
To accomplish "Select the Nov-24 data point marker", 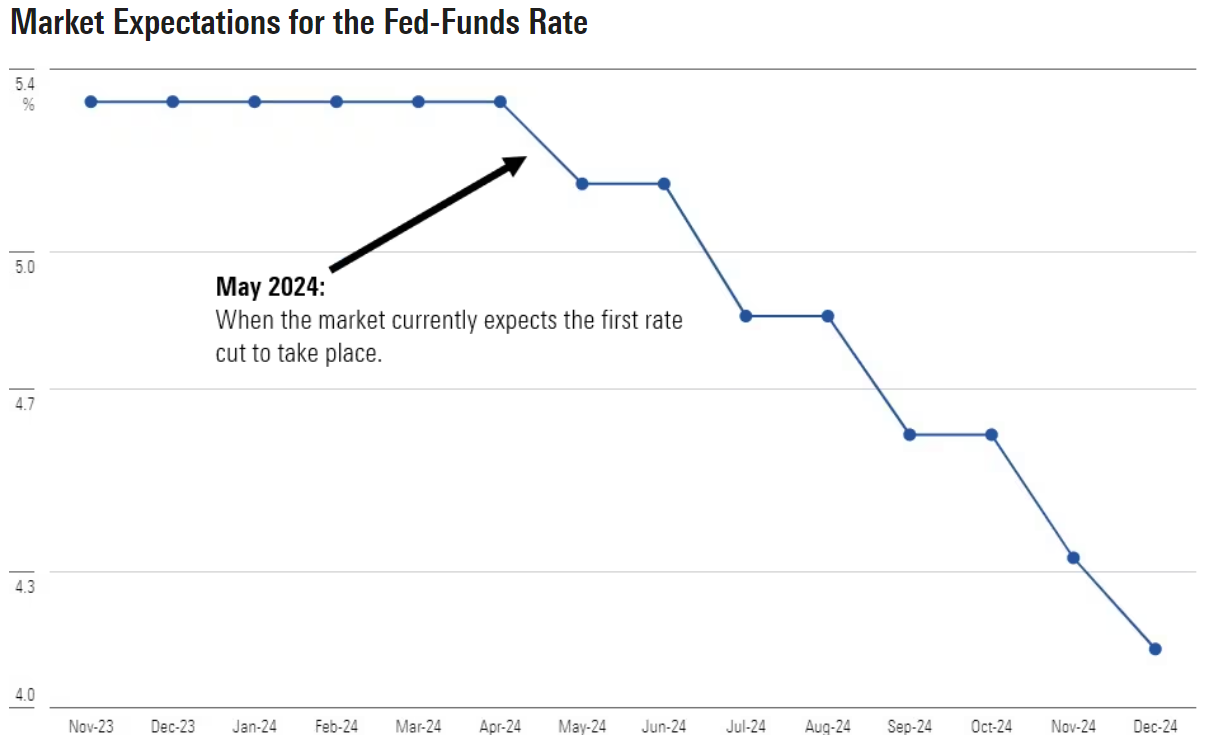I will coord(1074,558).
